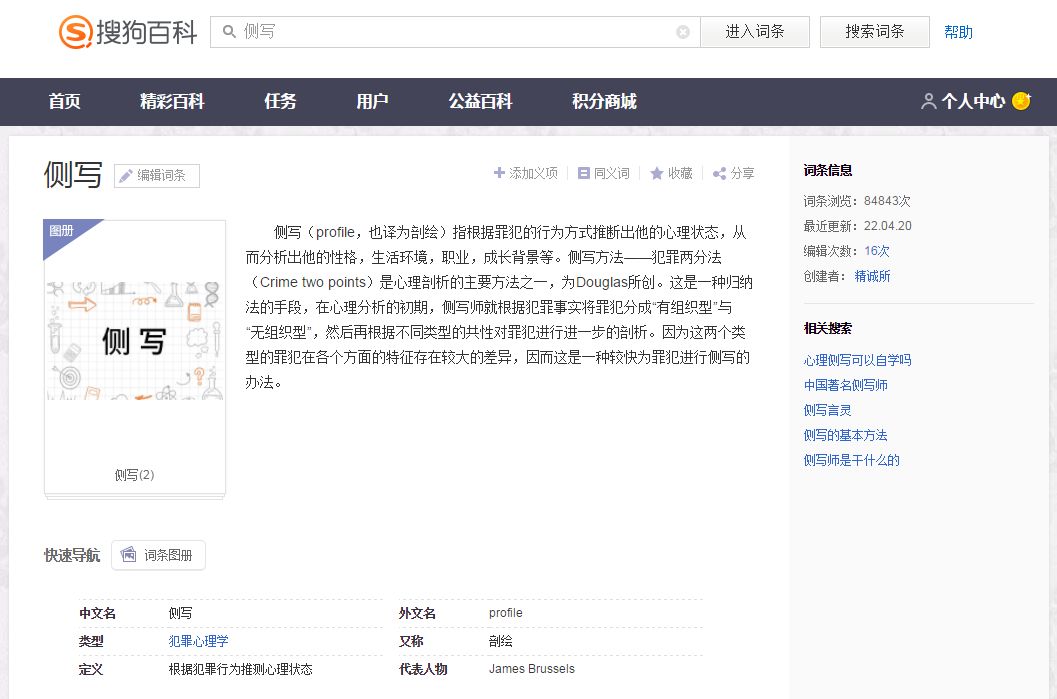Open 用户 navigation item
This screenshot has width=1057, height=699.
click(372, 101)
